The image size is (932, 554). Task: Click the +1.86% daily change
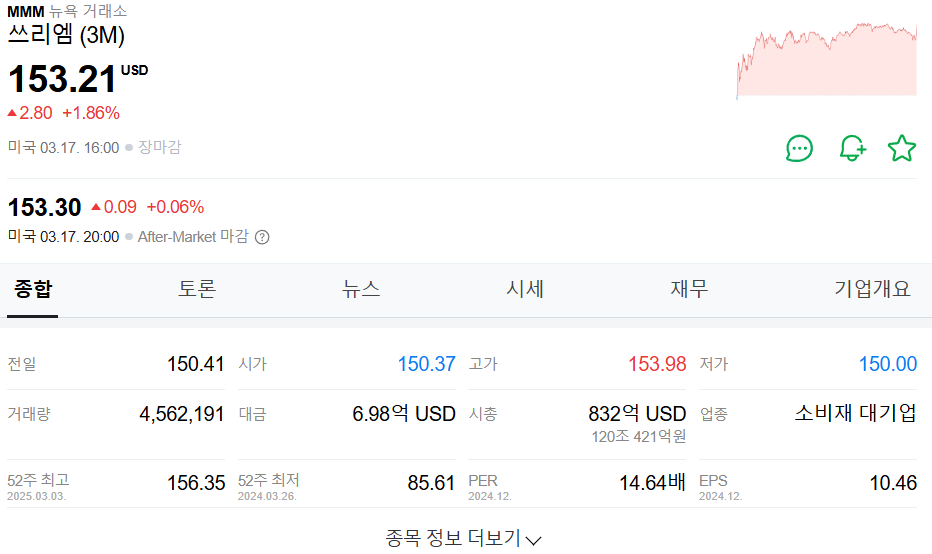pos(91,113)
